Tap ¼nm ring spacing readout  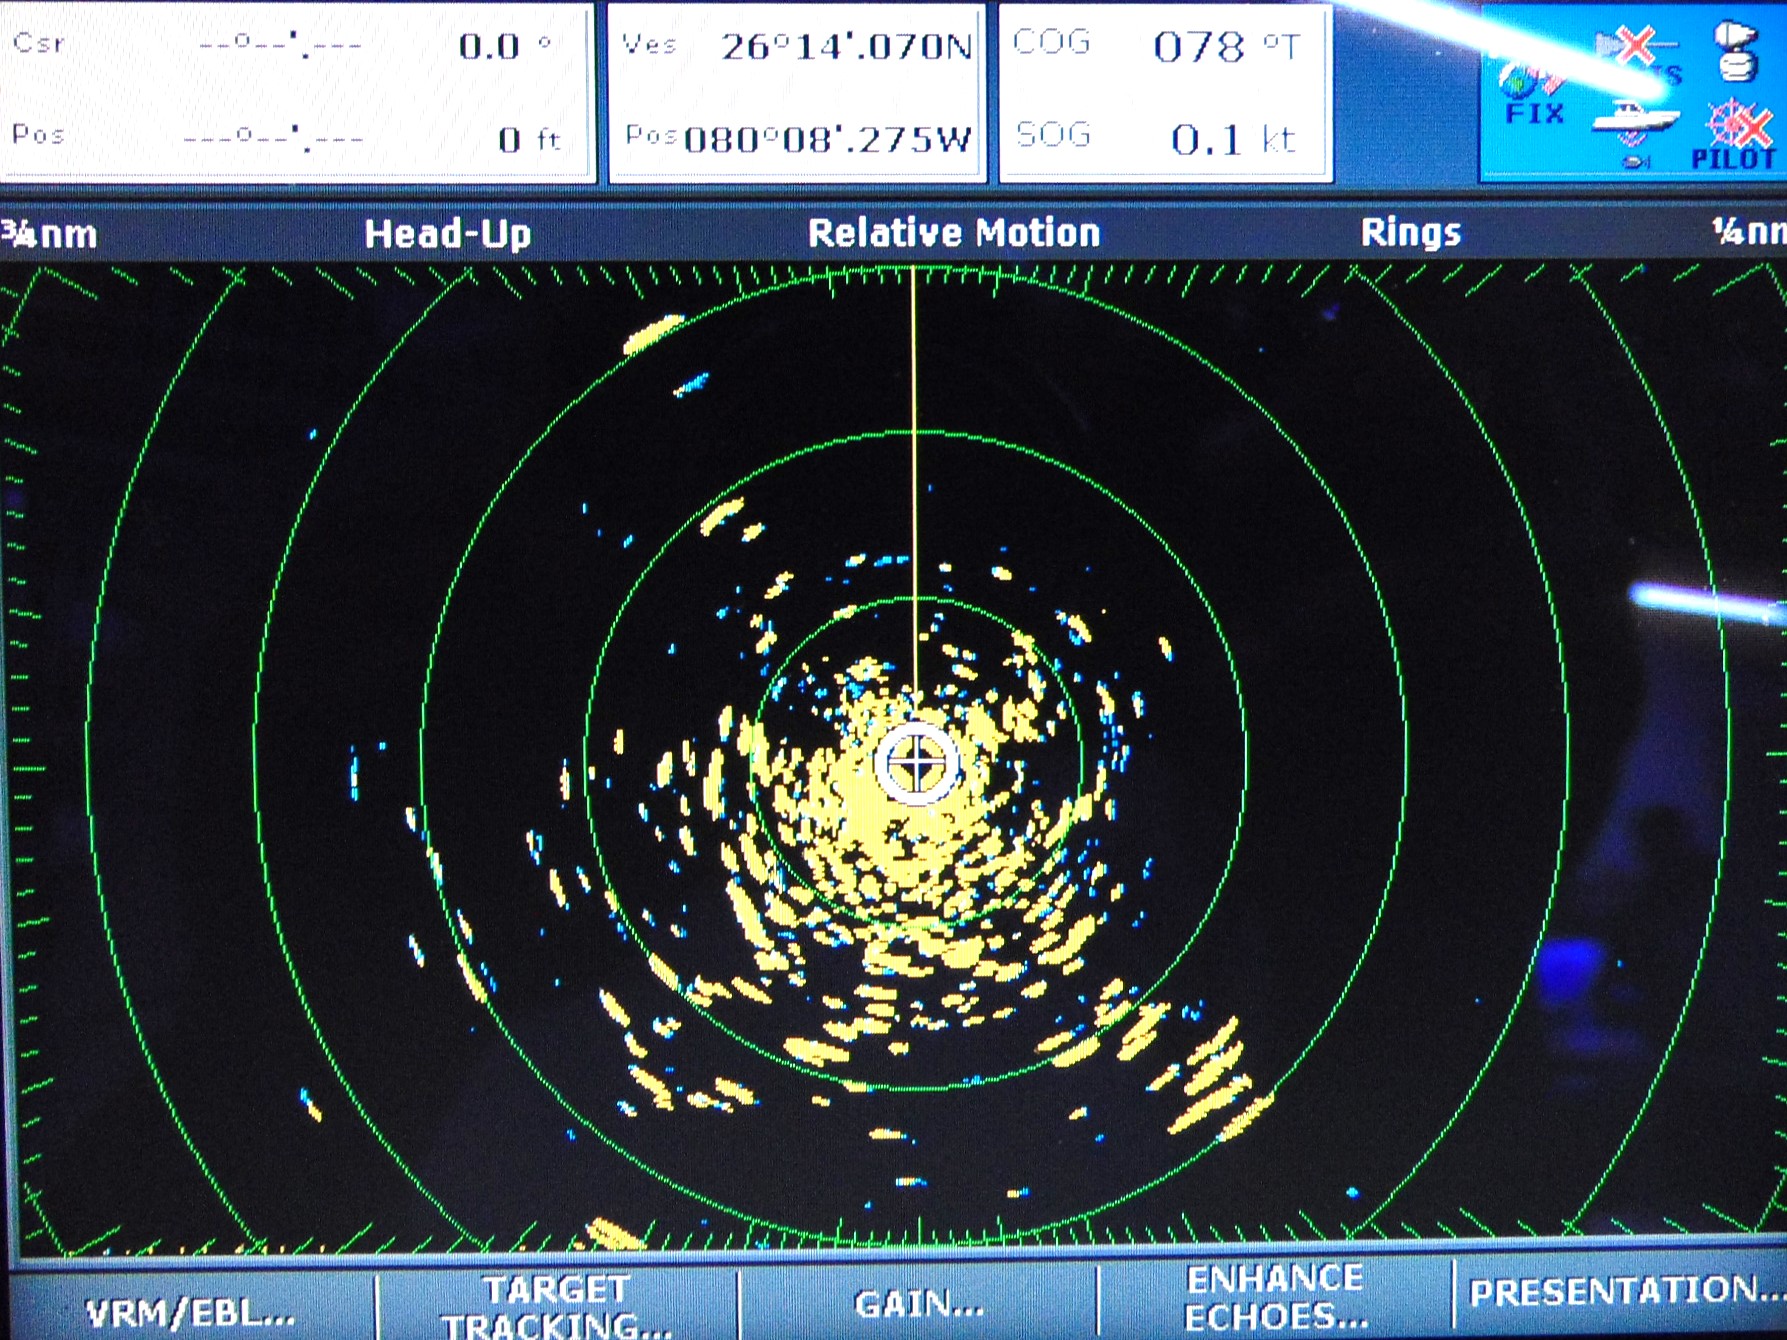tap(1748, 231)
